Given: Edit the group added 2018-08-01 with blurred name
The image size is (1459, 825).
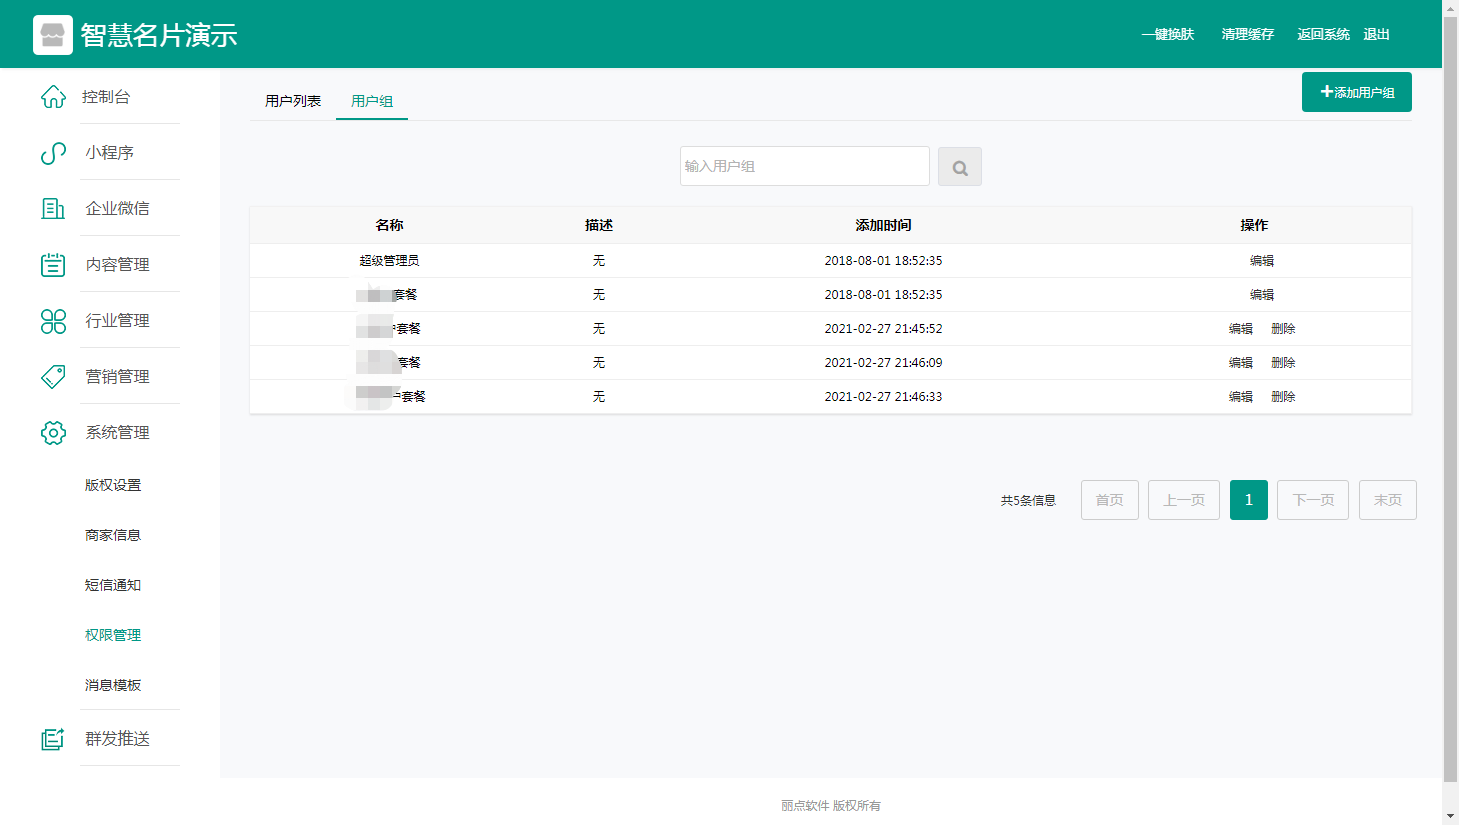Looking at the screenshot, I should pos(1262,295).
